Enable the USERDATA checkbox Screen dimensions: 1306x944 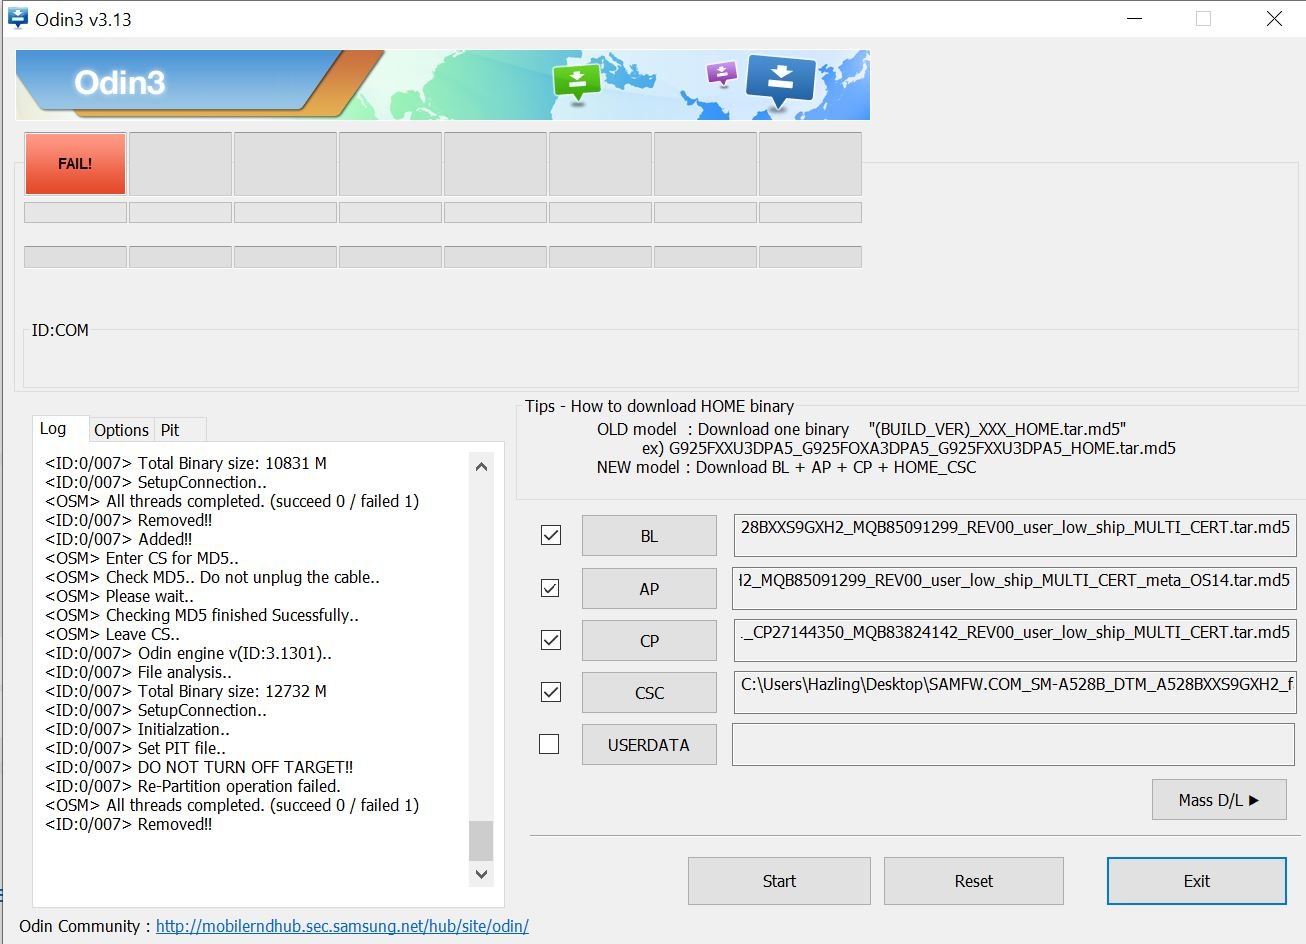[x=549, y=744]
